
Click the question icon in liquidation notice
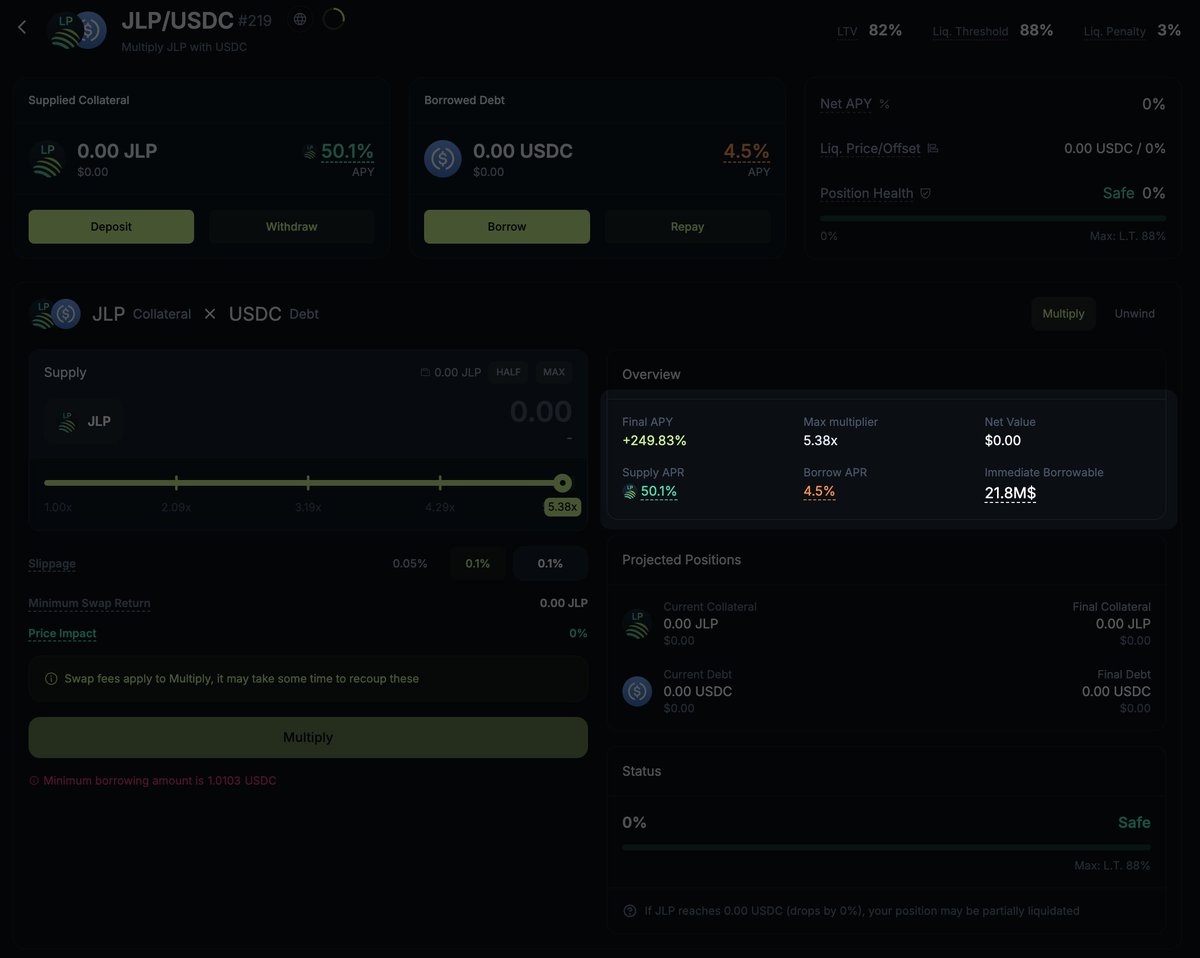630,911
